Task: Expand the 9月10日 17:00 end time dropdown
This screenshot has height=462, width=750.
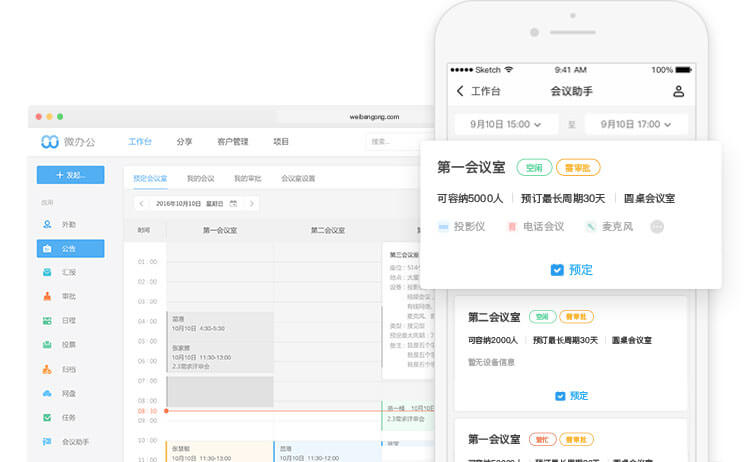Action: (x=636, y=125)
